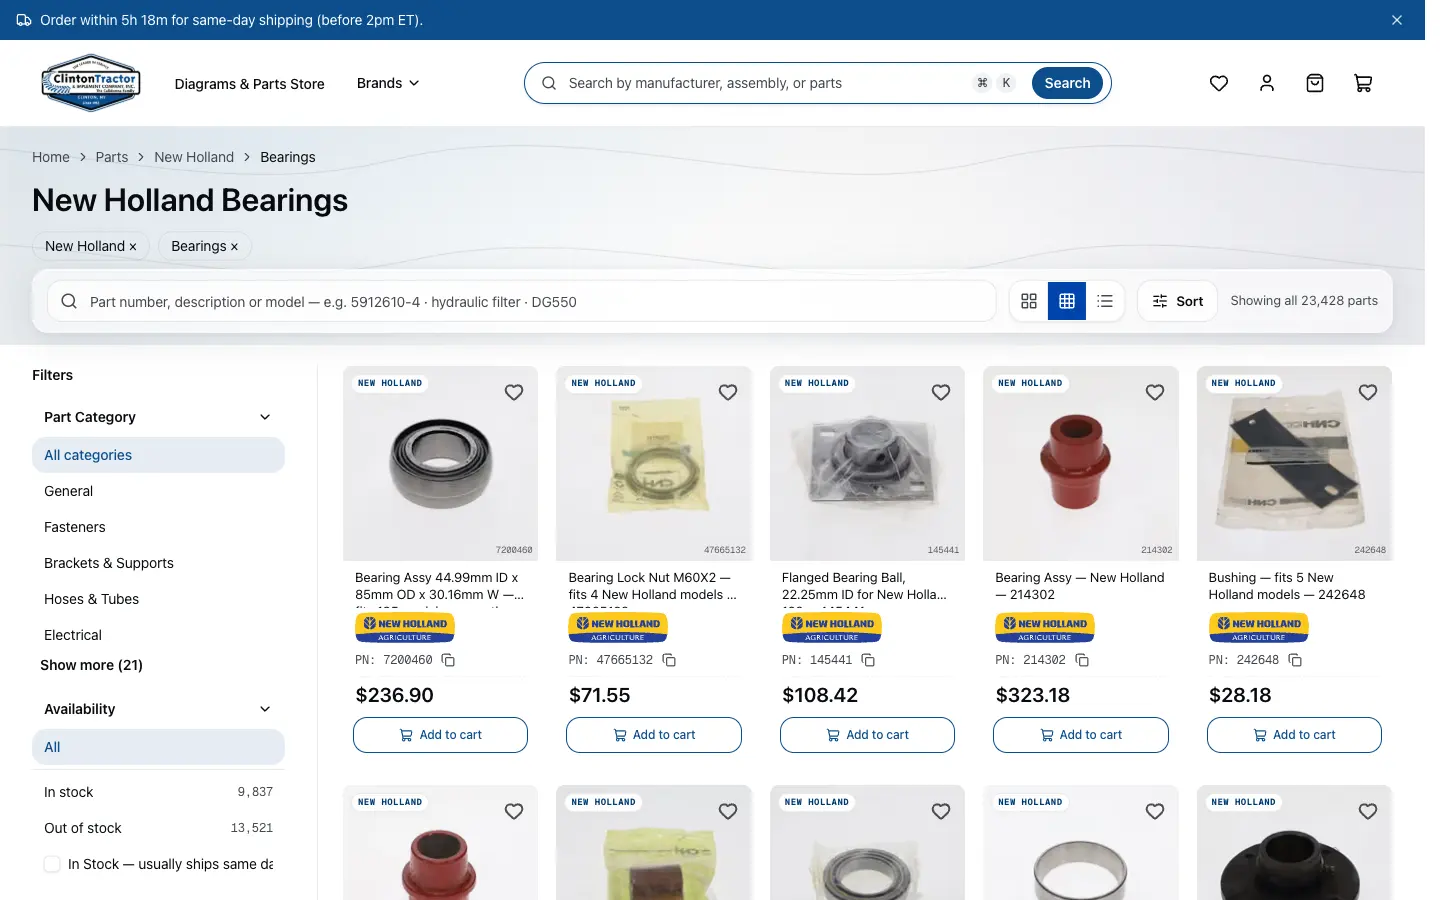This screenshot has width=1440, height=900.
Task: Expand Show more (21) categories
Action: [x=91, y=665]
